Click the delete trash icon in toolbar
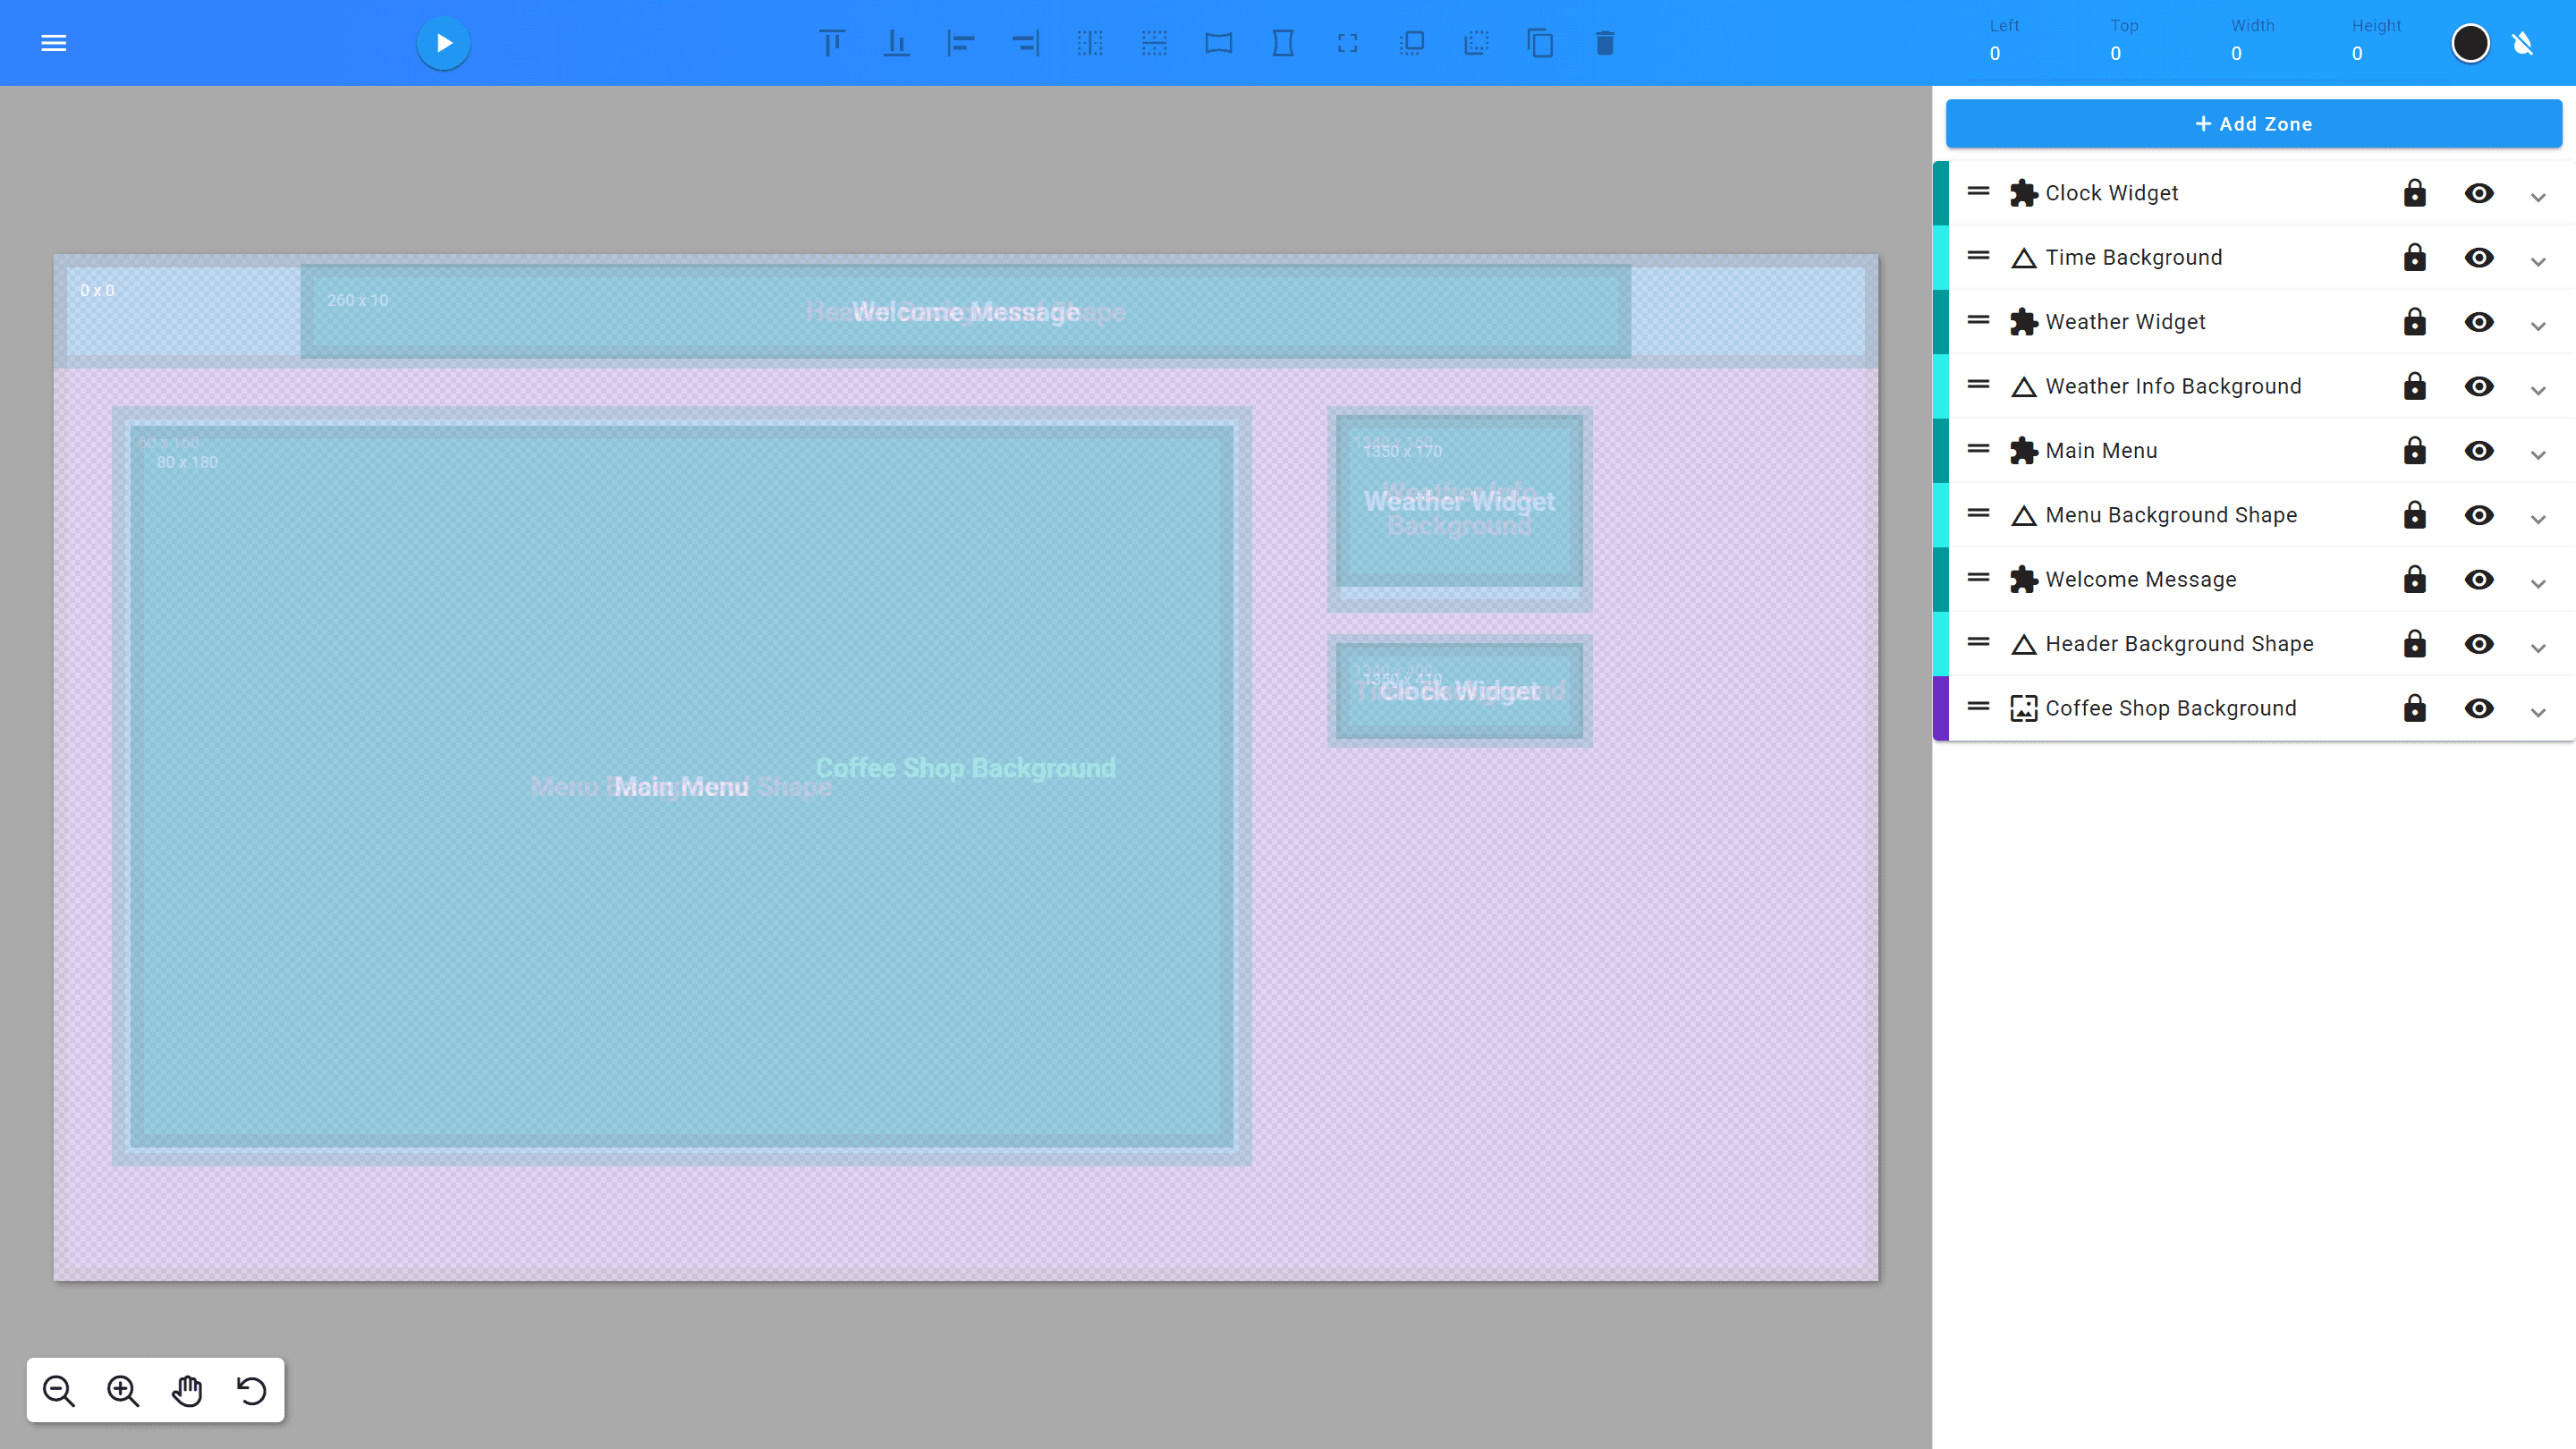Viewport: 2576px width, 1449px height. coord(1605,43)
